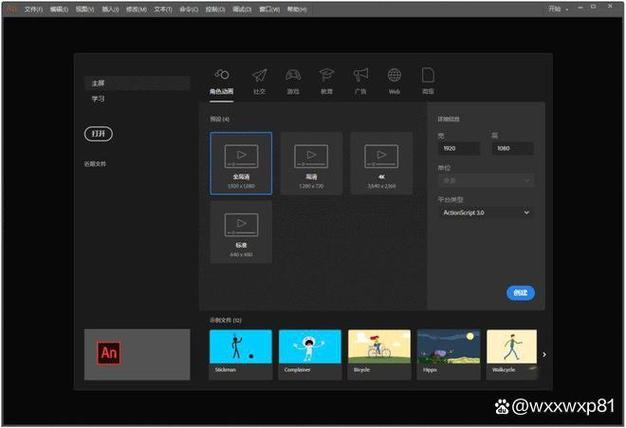Viewport: 626px width, 428px height.
Task: Choose the SD 640x480 preset tile
Action: 241,232
